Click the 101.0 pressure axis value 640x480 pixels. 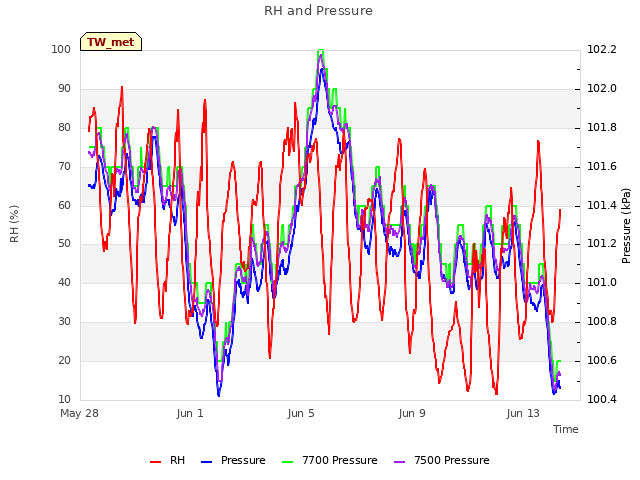tap(602, 282)
